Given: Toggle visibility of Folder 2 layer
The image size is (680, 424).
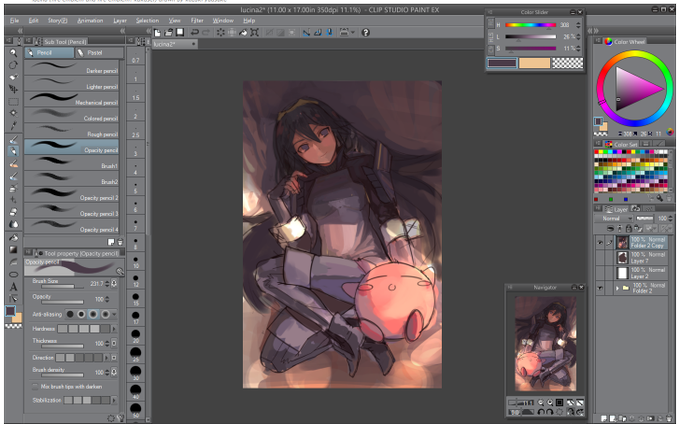Looking at the screenshot, I should click(600, 288).
